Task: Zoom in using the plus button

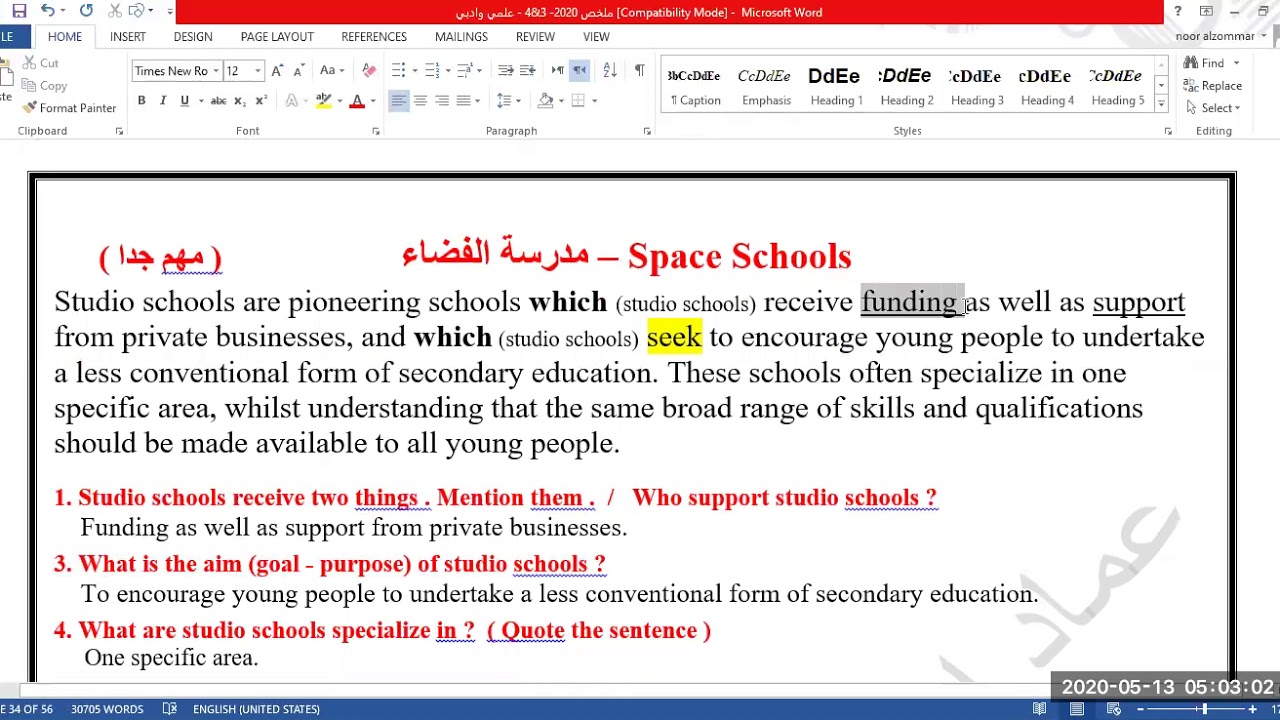Action: coord(1251,709)
